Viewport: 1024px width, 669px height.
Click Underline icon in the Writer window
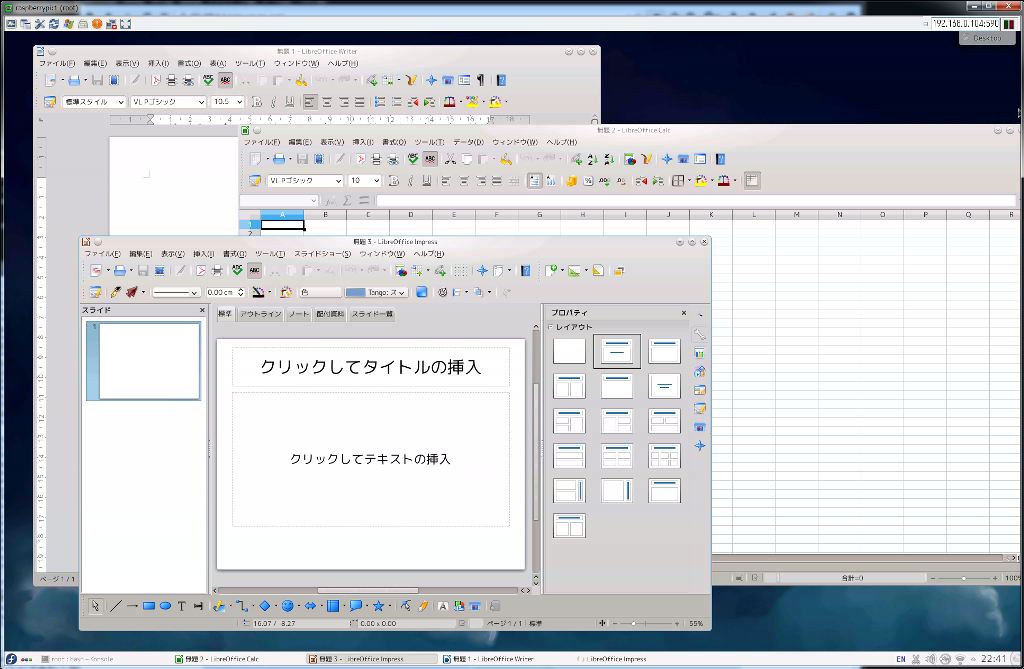(289, 101)
